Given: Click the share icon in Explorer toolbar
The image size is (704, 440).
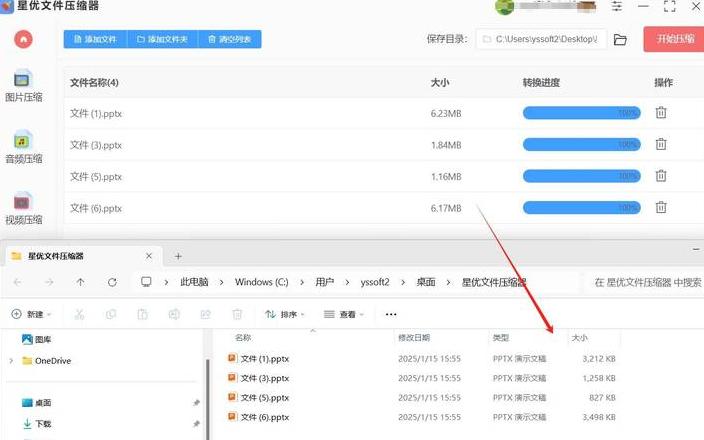Looking at the screenshot, I should [x=206, y=314].
